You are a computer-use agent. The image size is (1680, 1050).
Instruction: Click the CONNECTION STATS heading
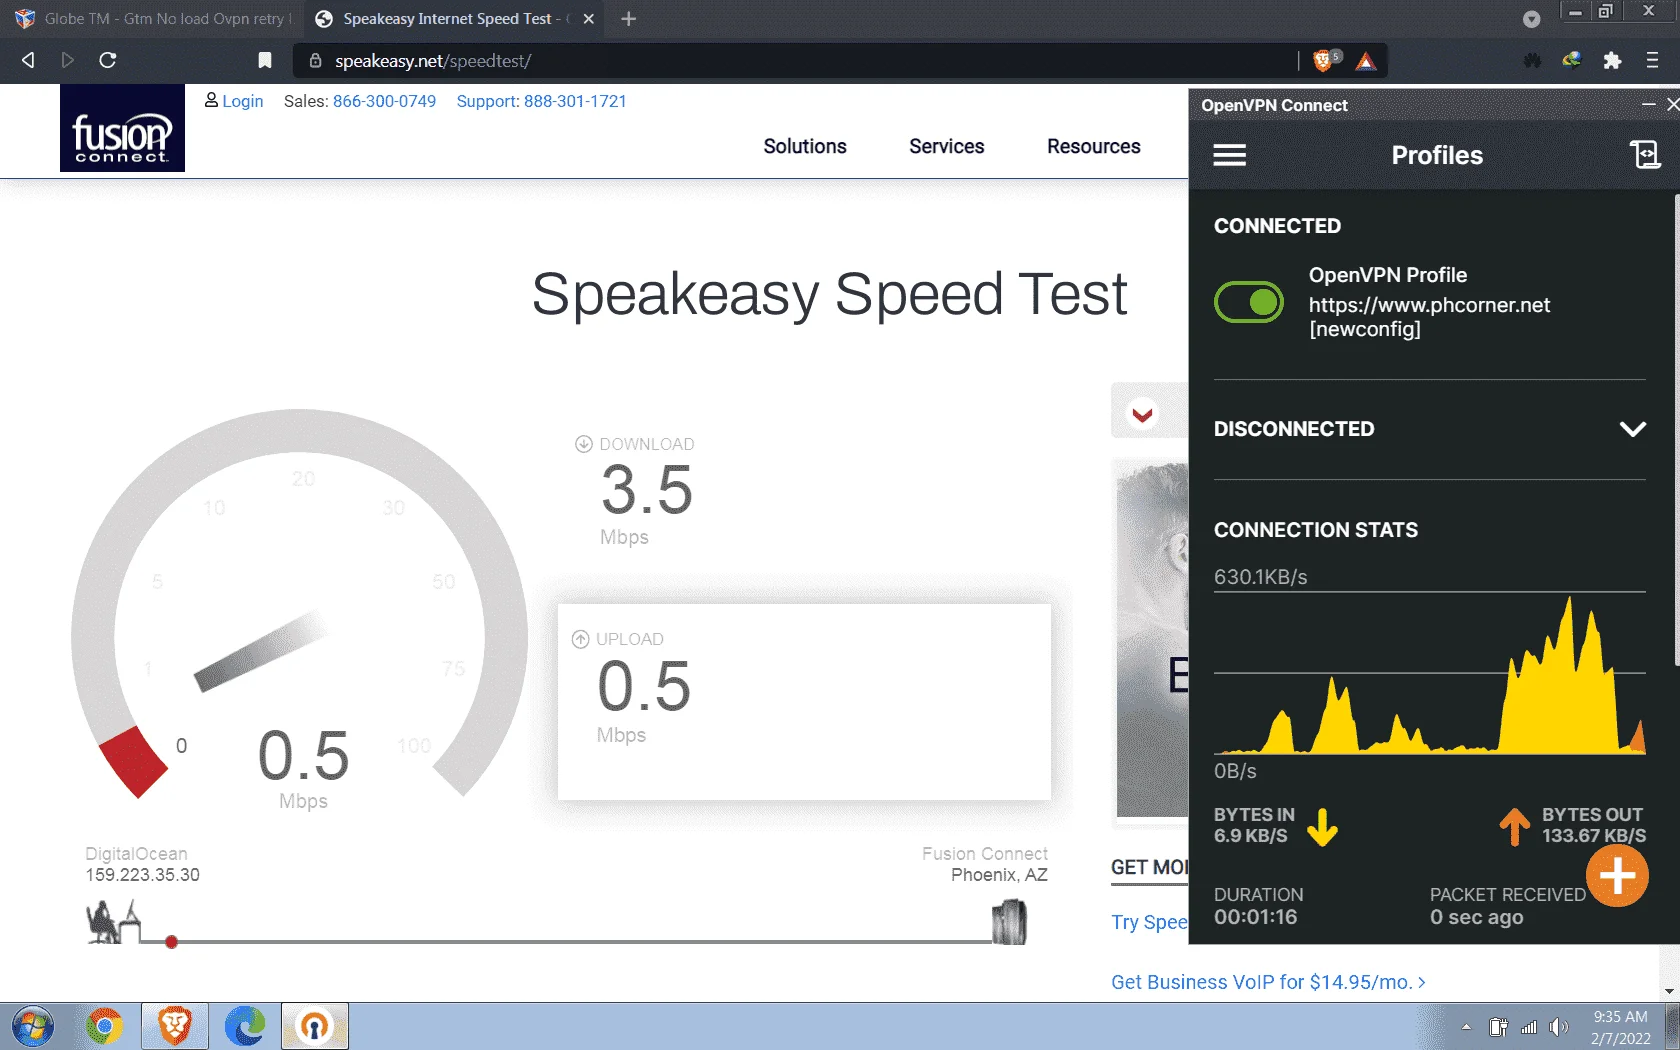click(1316, 530)
